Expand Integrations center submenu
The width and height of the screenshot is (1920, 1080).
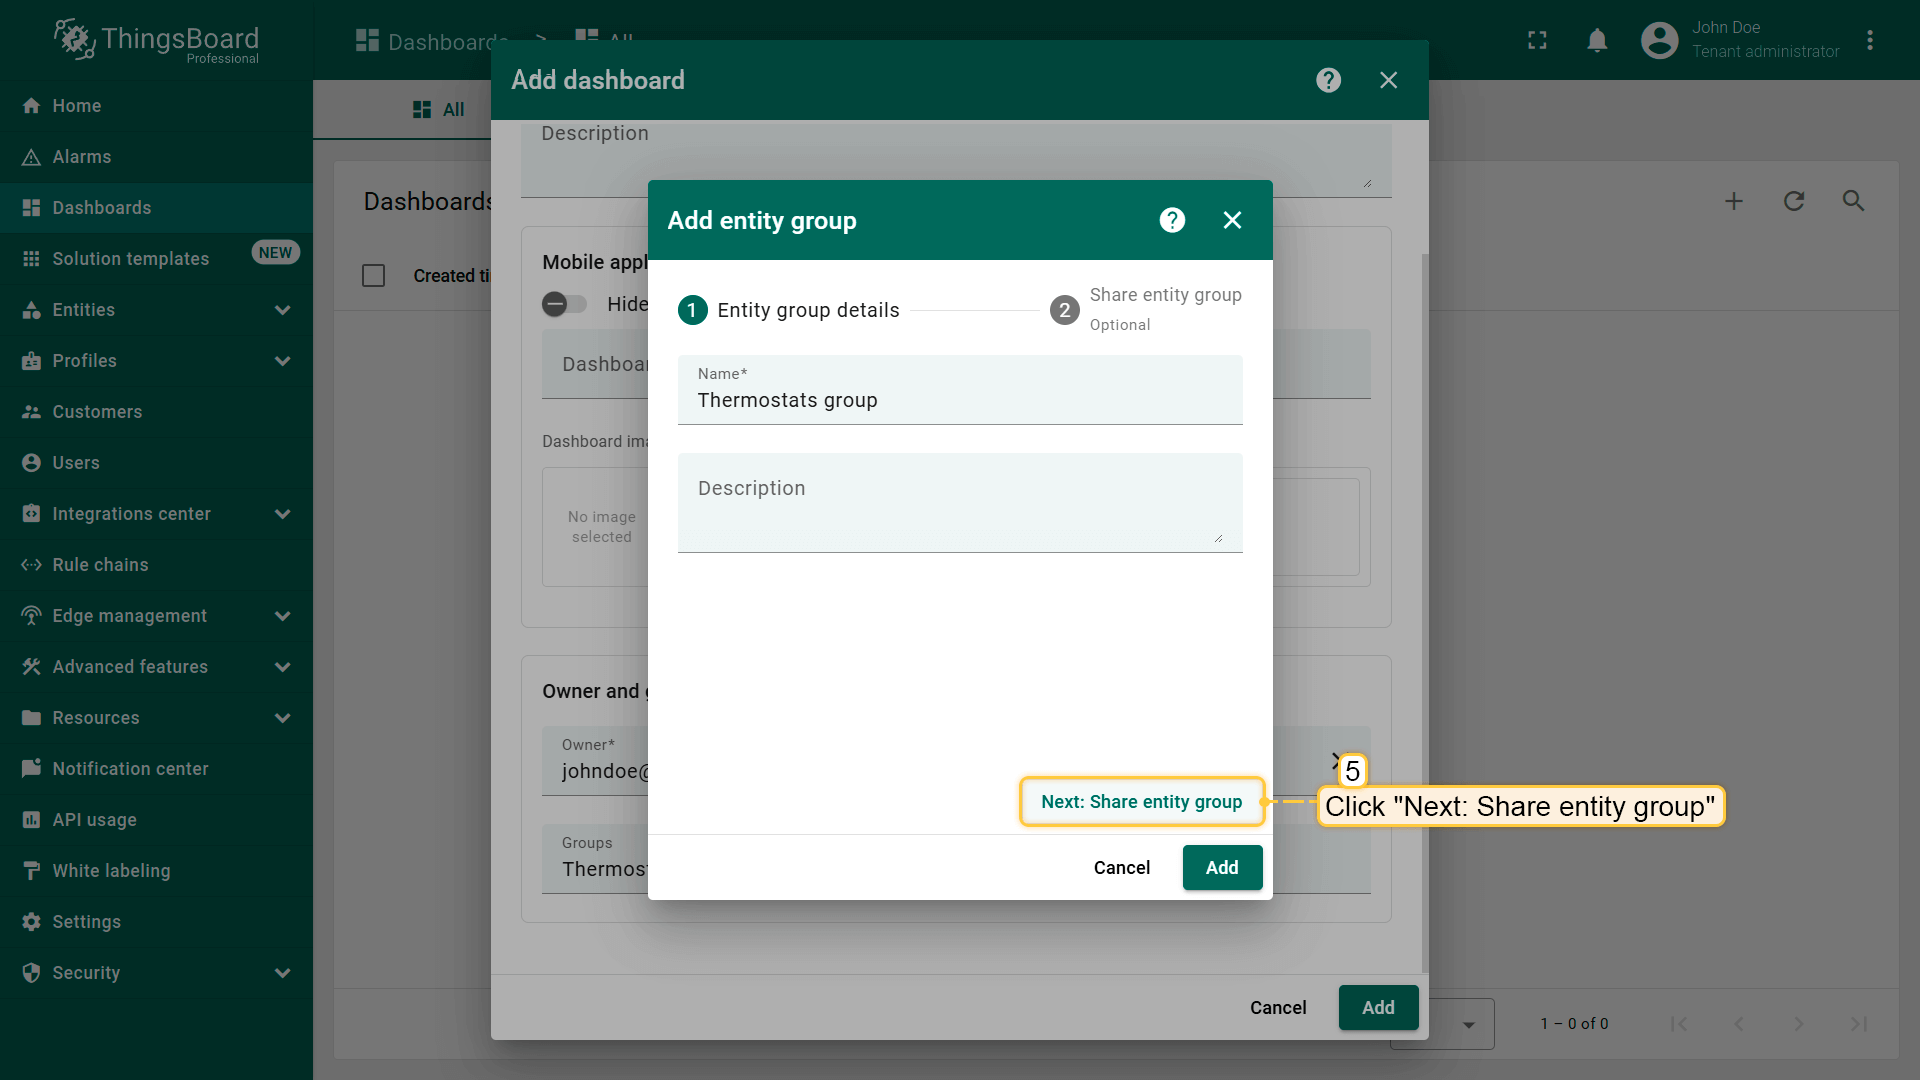click(282, 514)
